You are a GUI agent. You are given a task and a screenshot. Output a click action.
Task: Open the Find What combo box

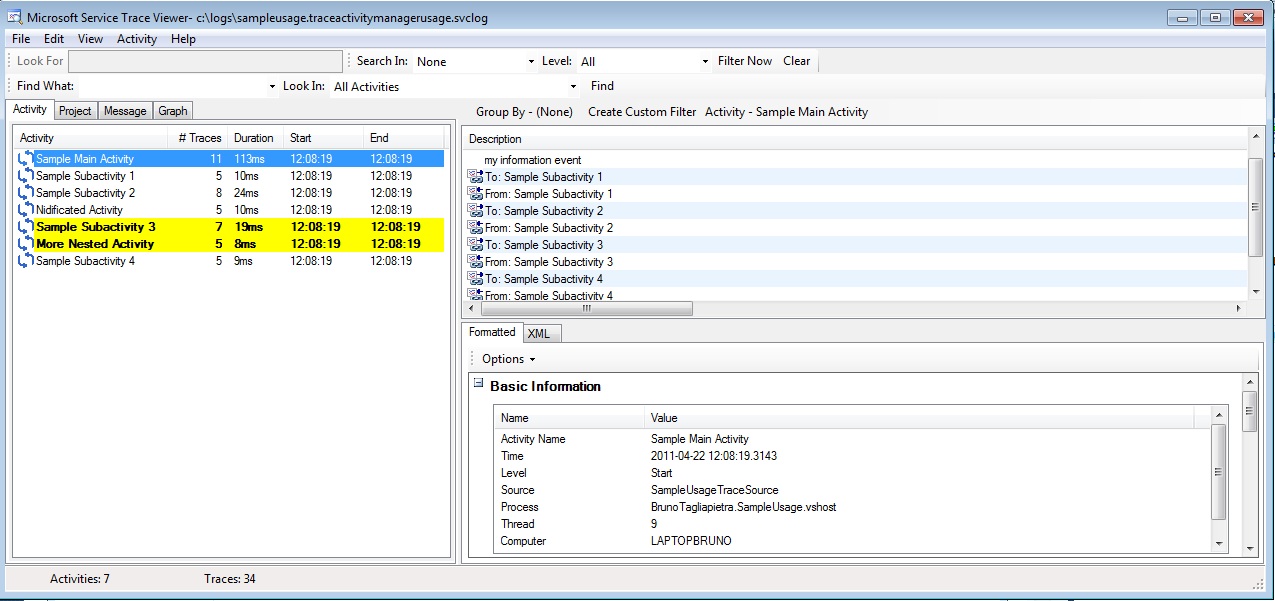pos(272,87)
